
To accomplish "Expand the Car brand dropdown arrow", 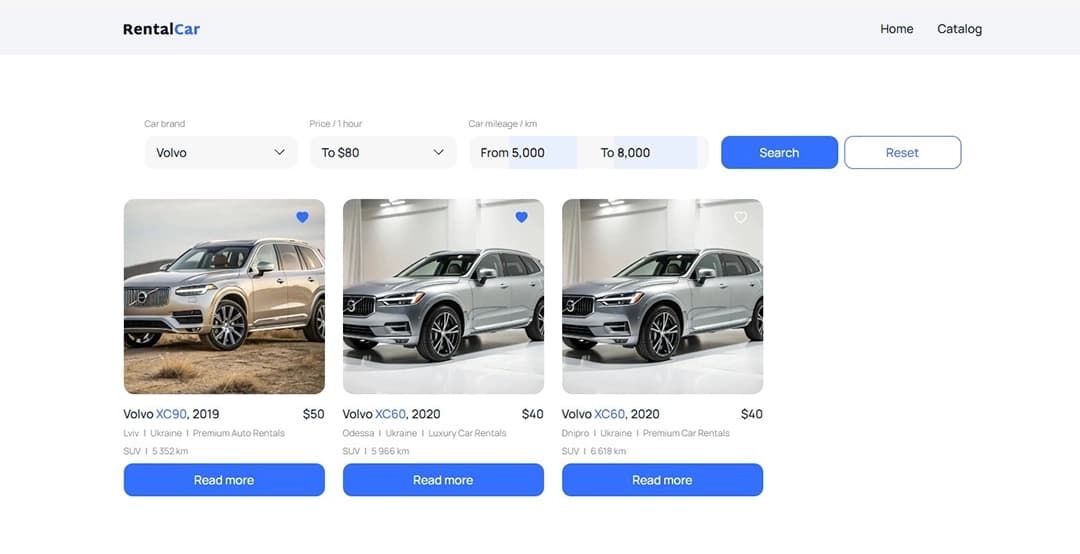I will tap(280, 152).
